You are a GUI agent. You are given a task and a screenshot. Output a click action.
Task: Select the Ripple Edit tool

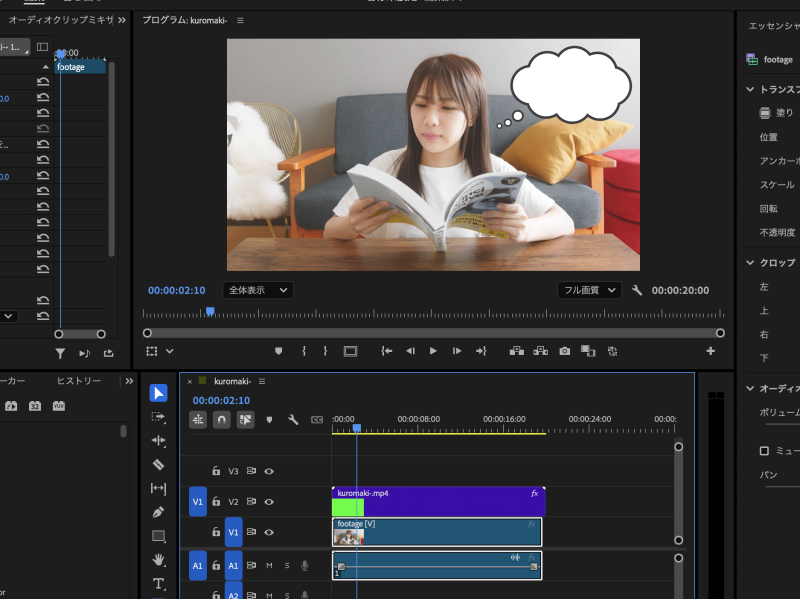coord(158,441)
